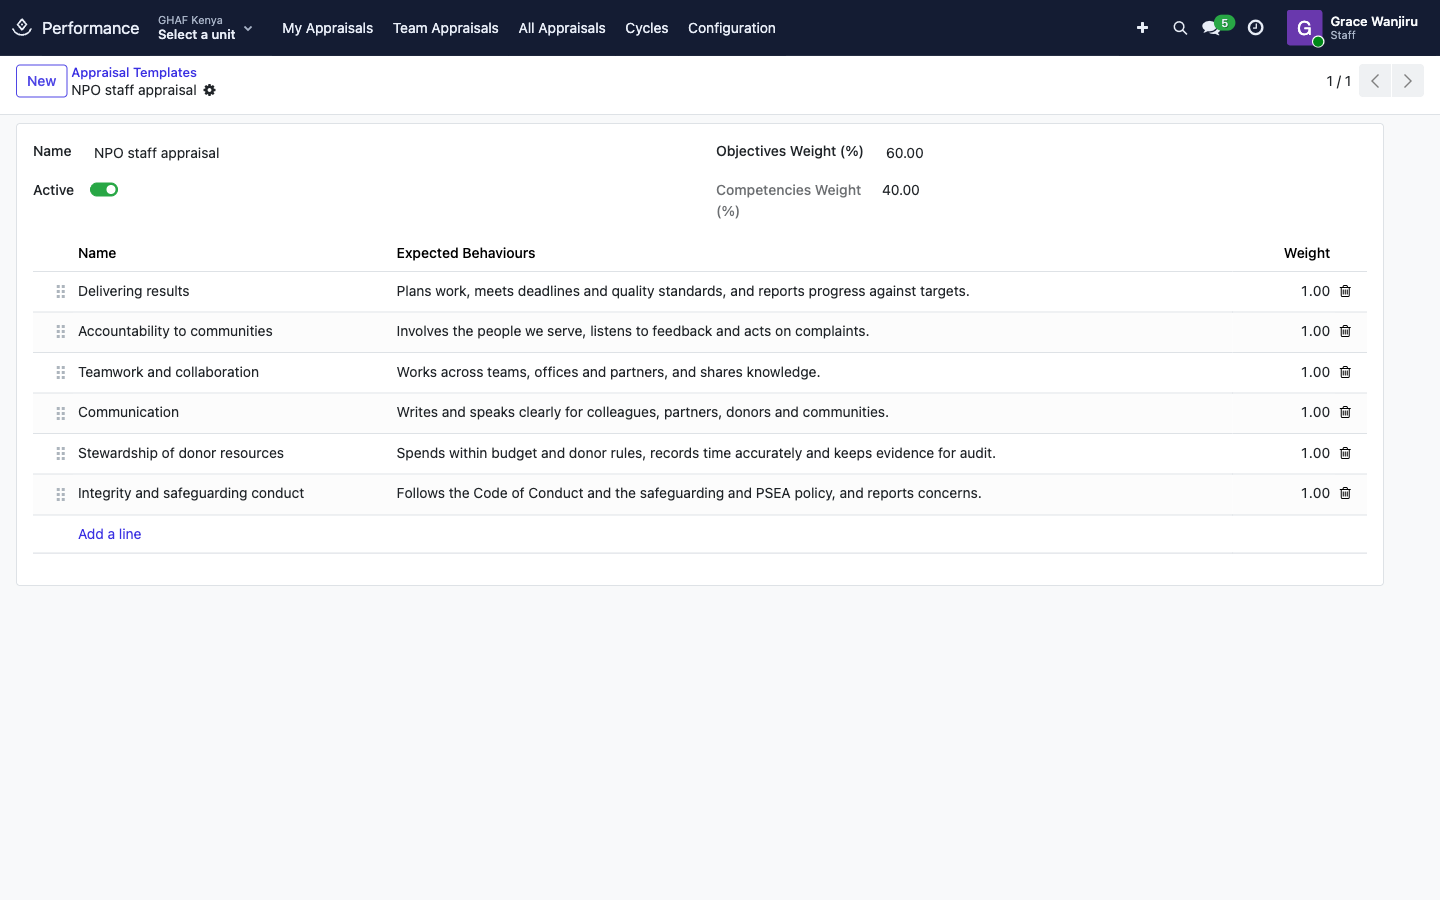1440x900 pixels.
Task: Go to the previous record arrow
Action: pos(1375,81)
